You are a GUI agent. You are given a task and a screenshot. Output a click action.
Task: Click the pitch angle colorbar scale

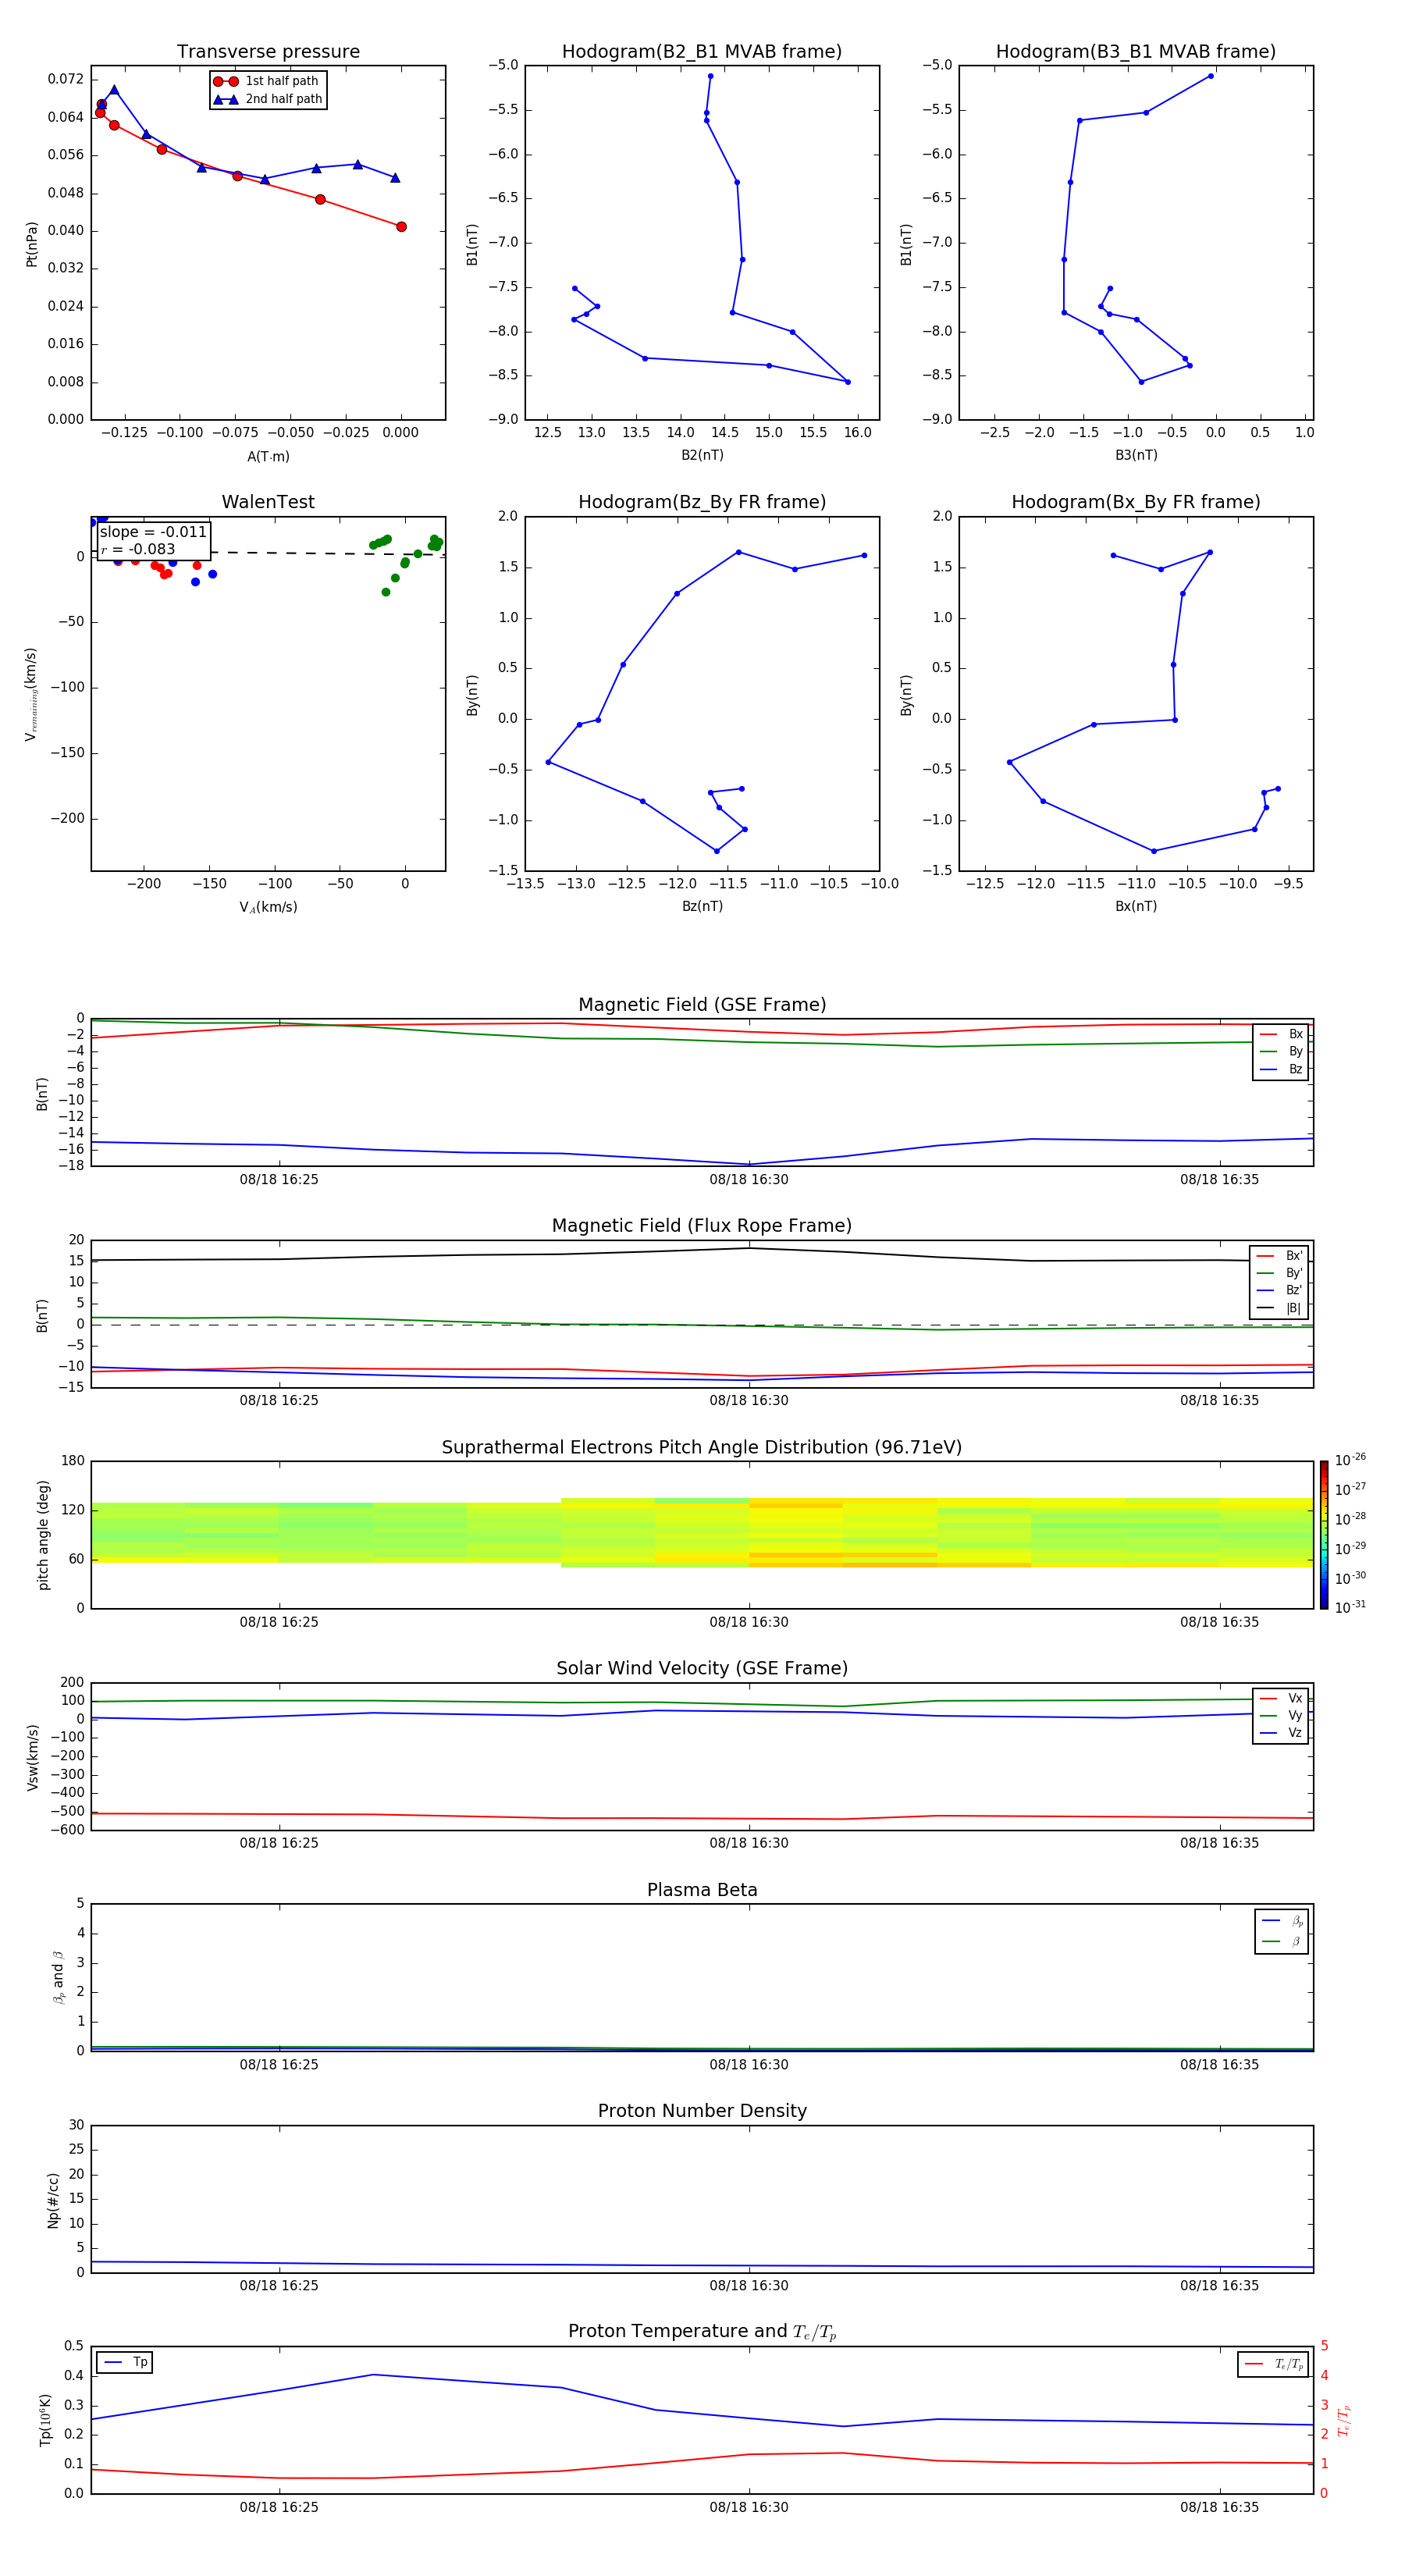coord(1324,1535)
